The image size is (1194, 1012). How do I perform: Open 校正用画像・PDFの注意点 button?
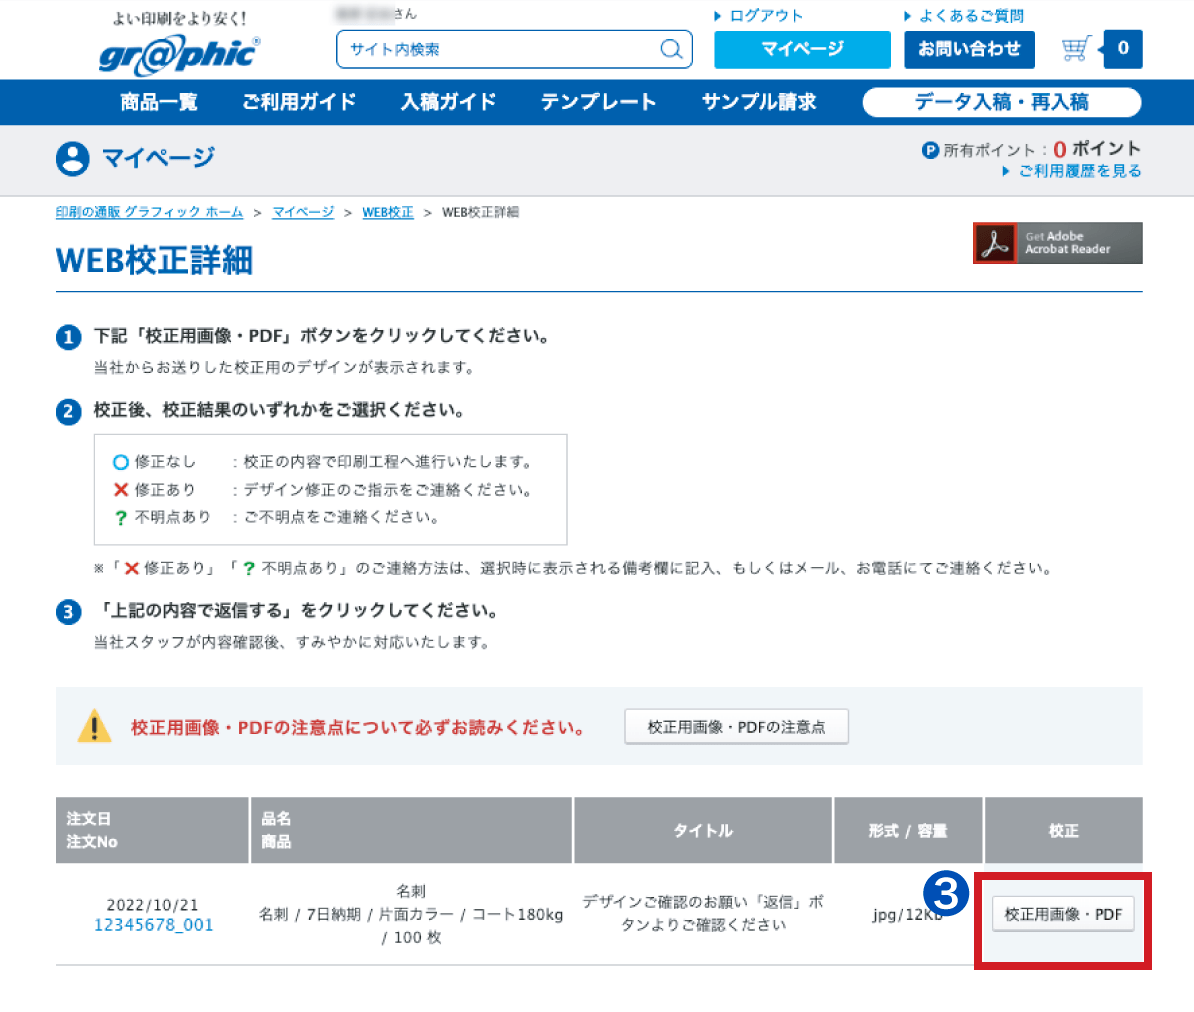(x=736, y=727)
